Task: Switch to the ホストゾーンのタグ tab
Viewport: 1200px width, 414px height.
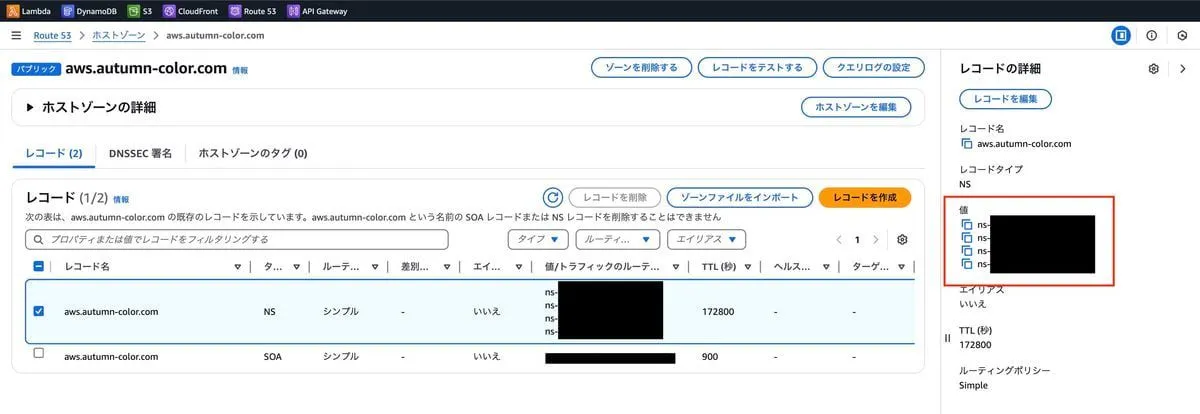Action: [x=252, y=153]
